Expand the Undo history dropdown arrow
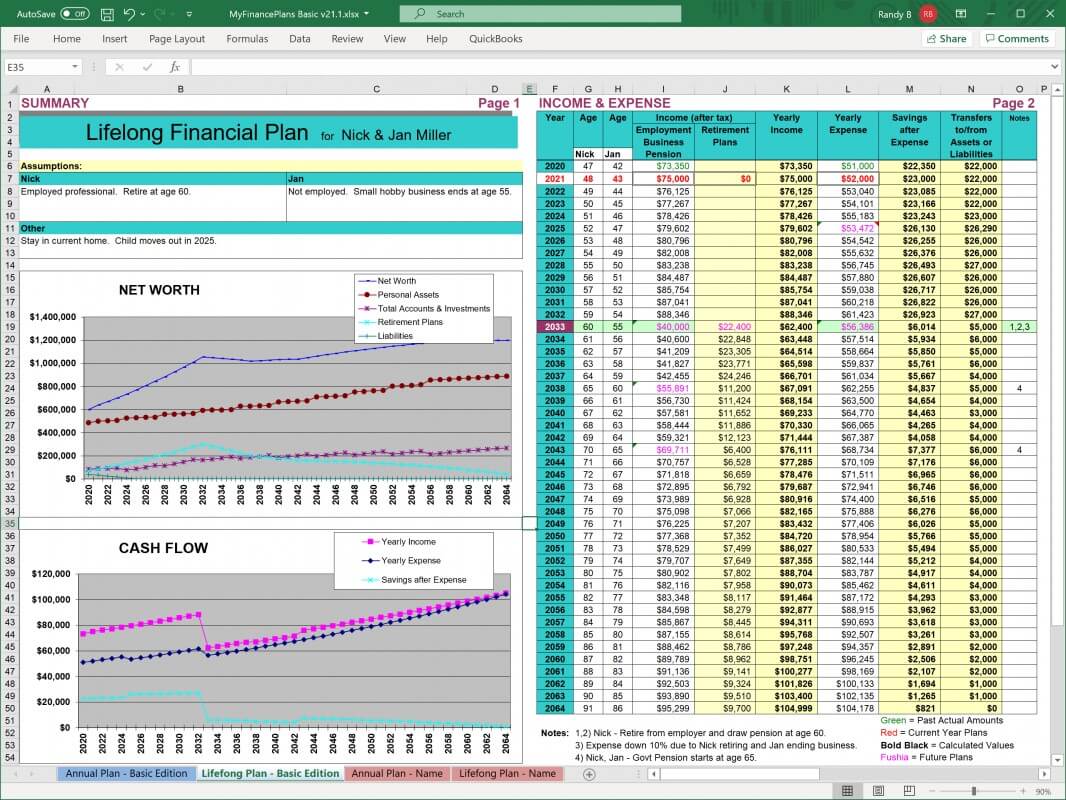 [x=141, y=14]
